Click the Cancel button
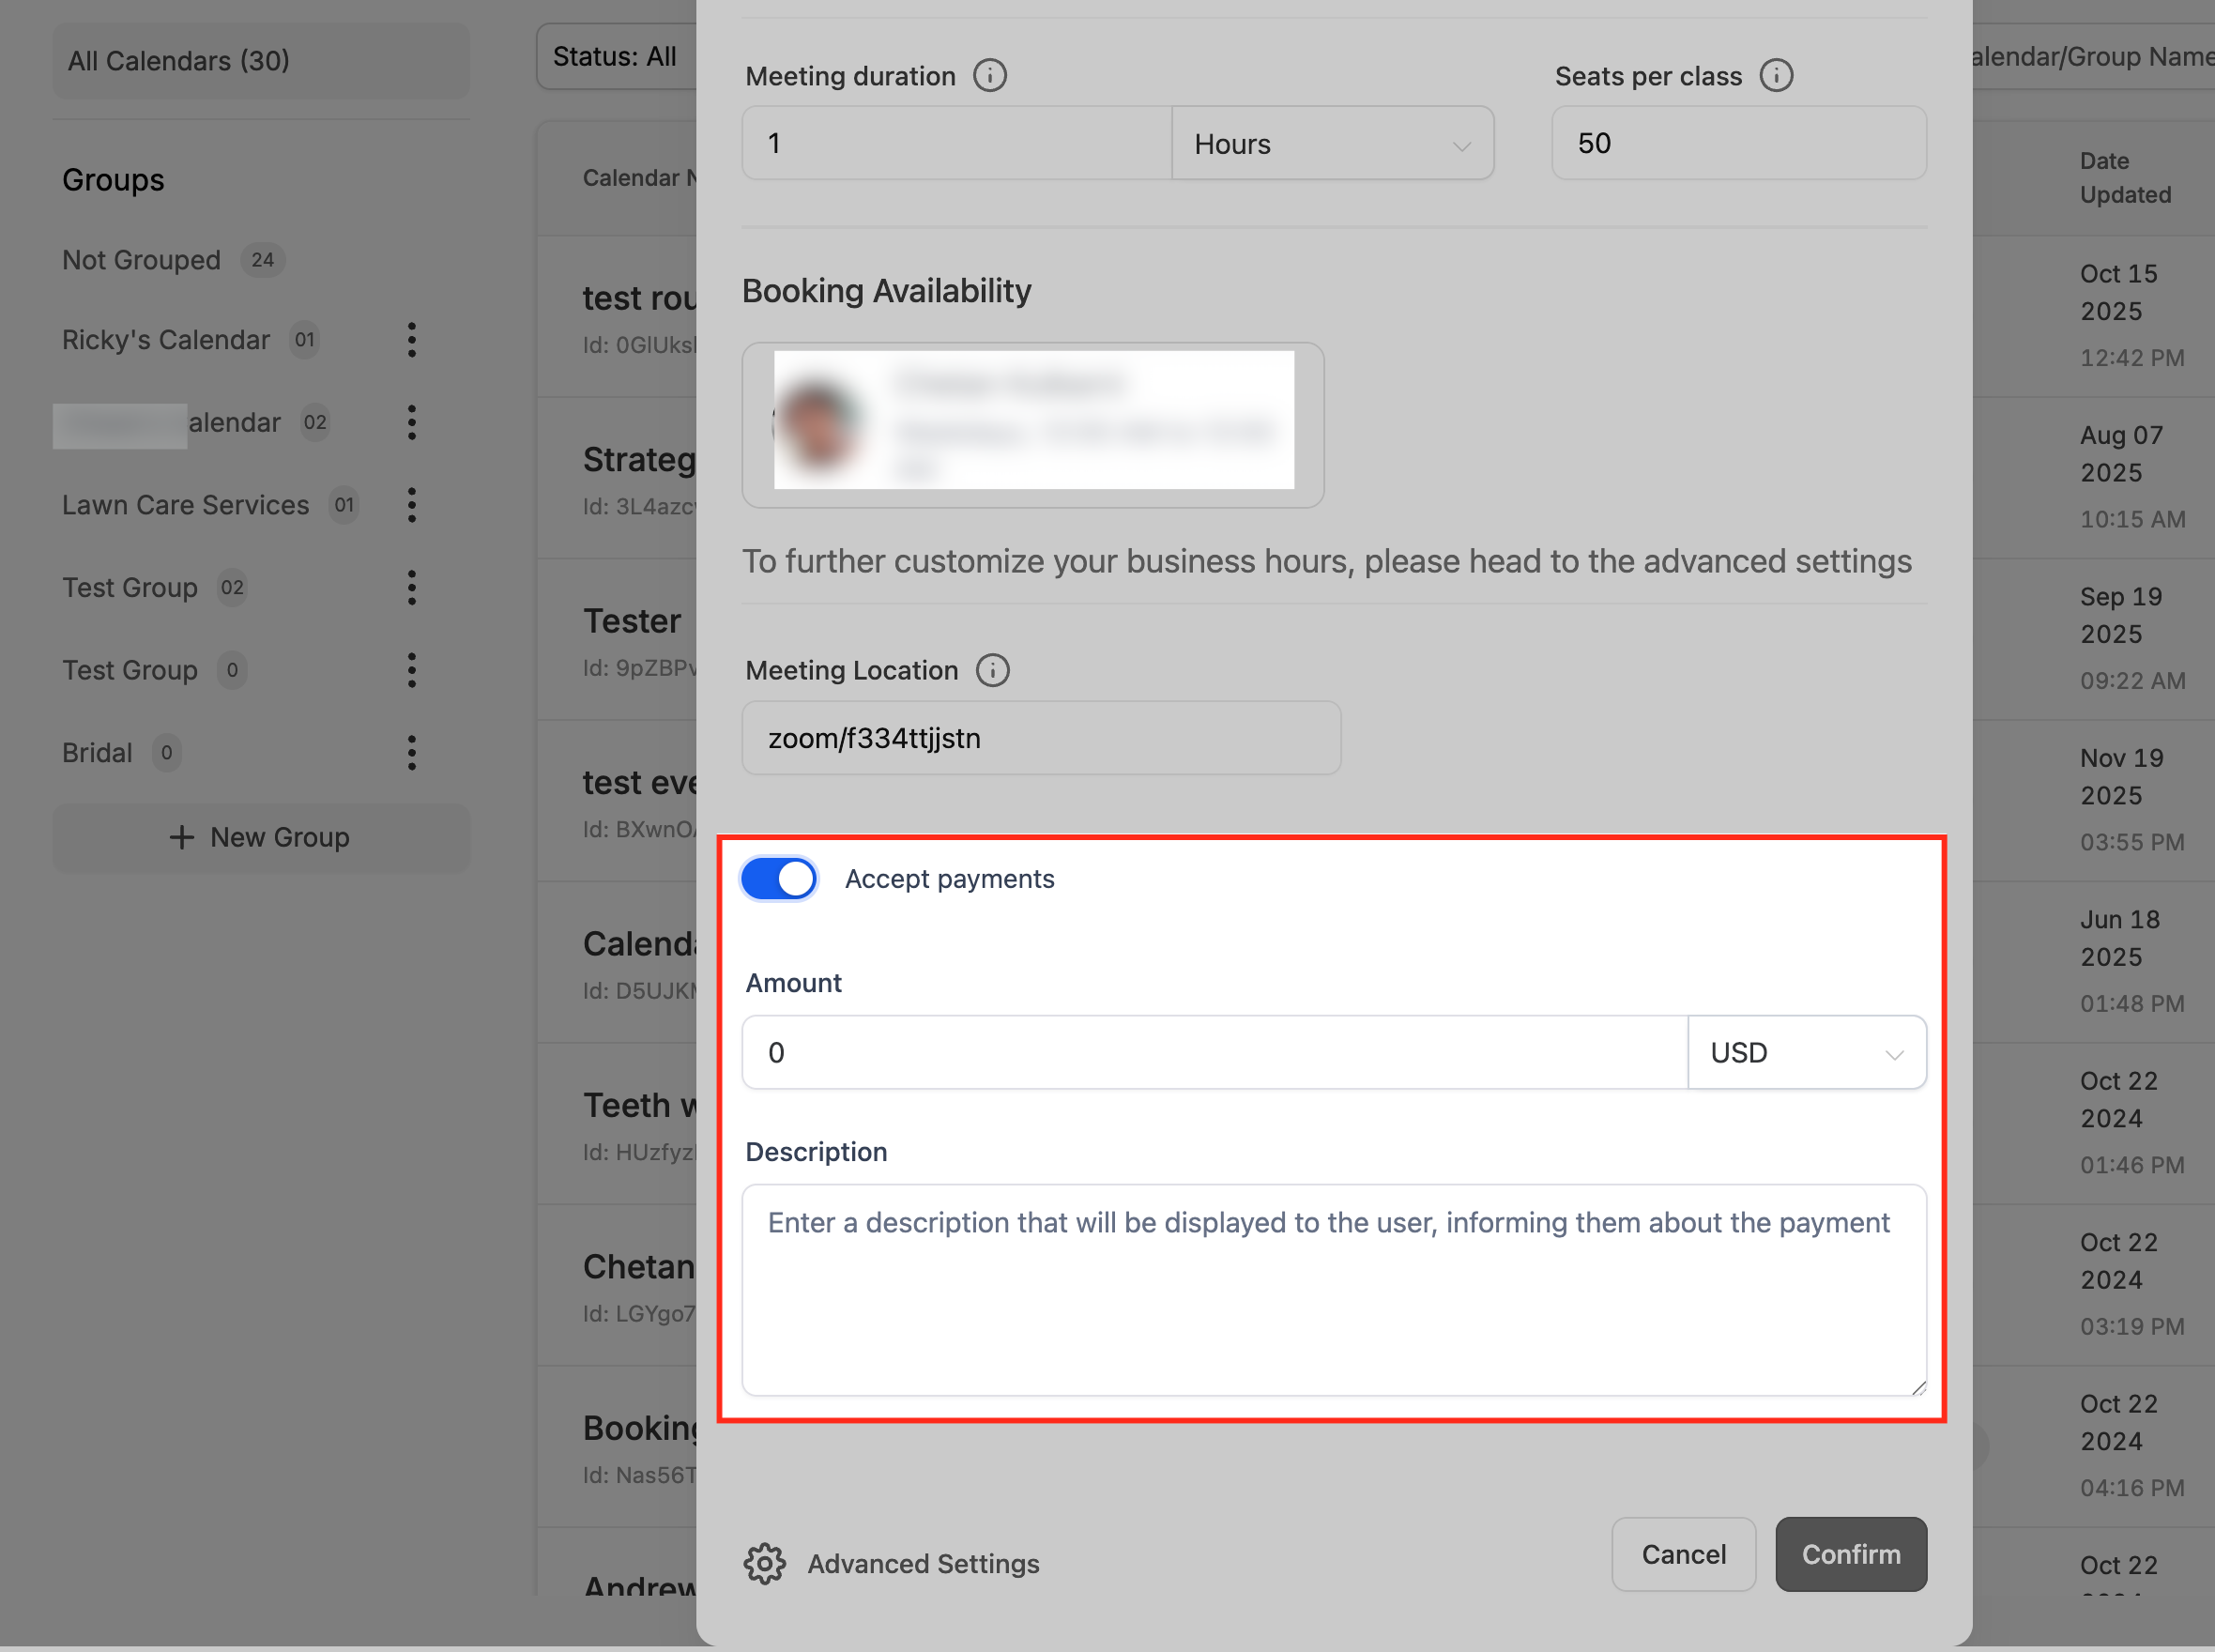The height and width of the screenshot is (1652, 2215). pyautogui.click(x=1683, y=1554)
